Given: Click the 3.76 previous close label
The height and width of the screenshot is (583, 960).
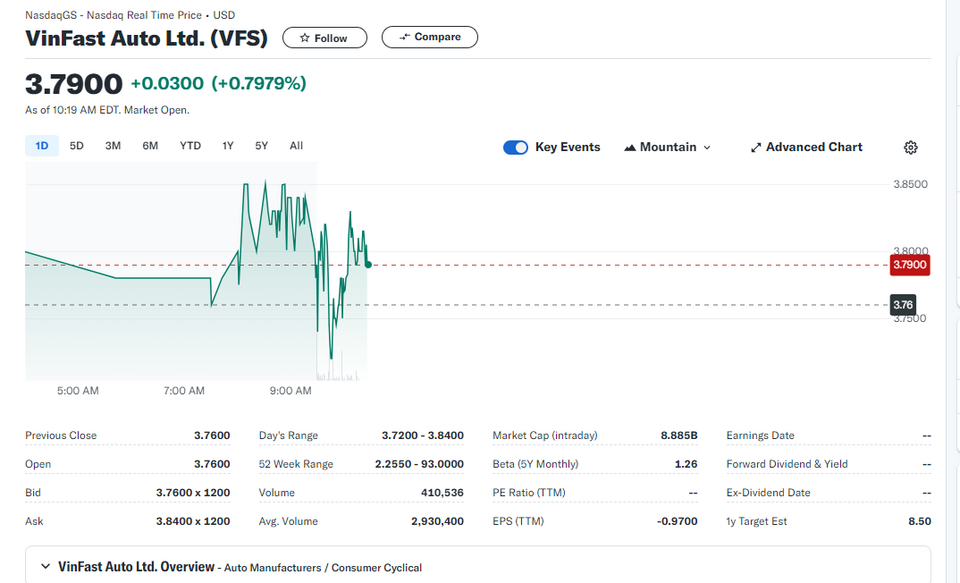Looking at the screenshot, I should pyautogui.click(x=903, y=304).
